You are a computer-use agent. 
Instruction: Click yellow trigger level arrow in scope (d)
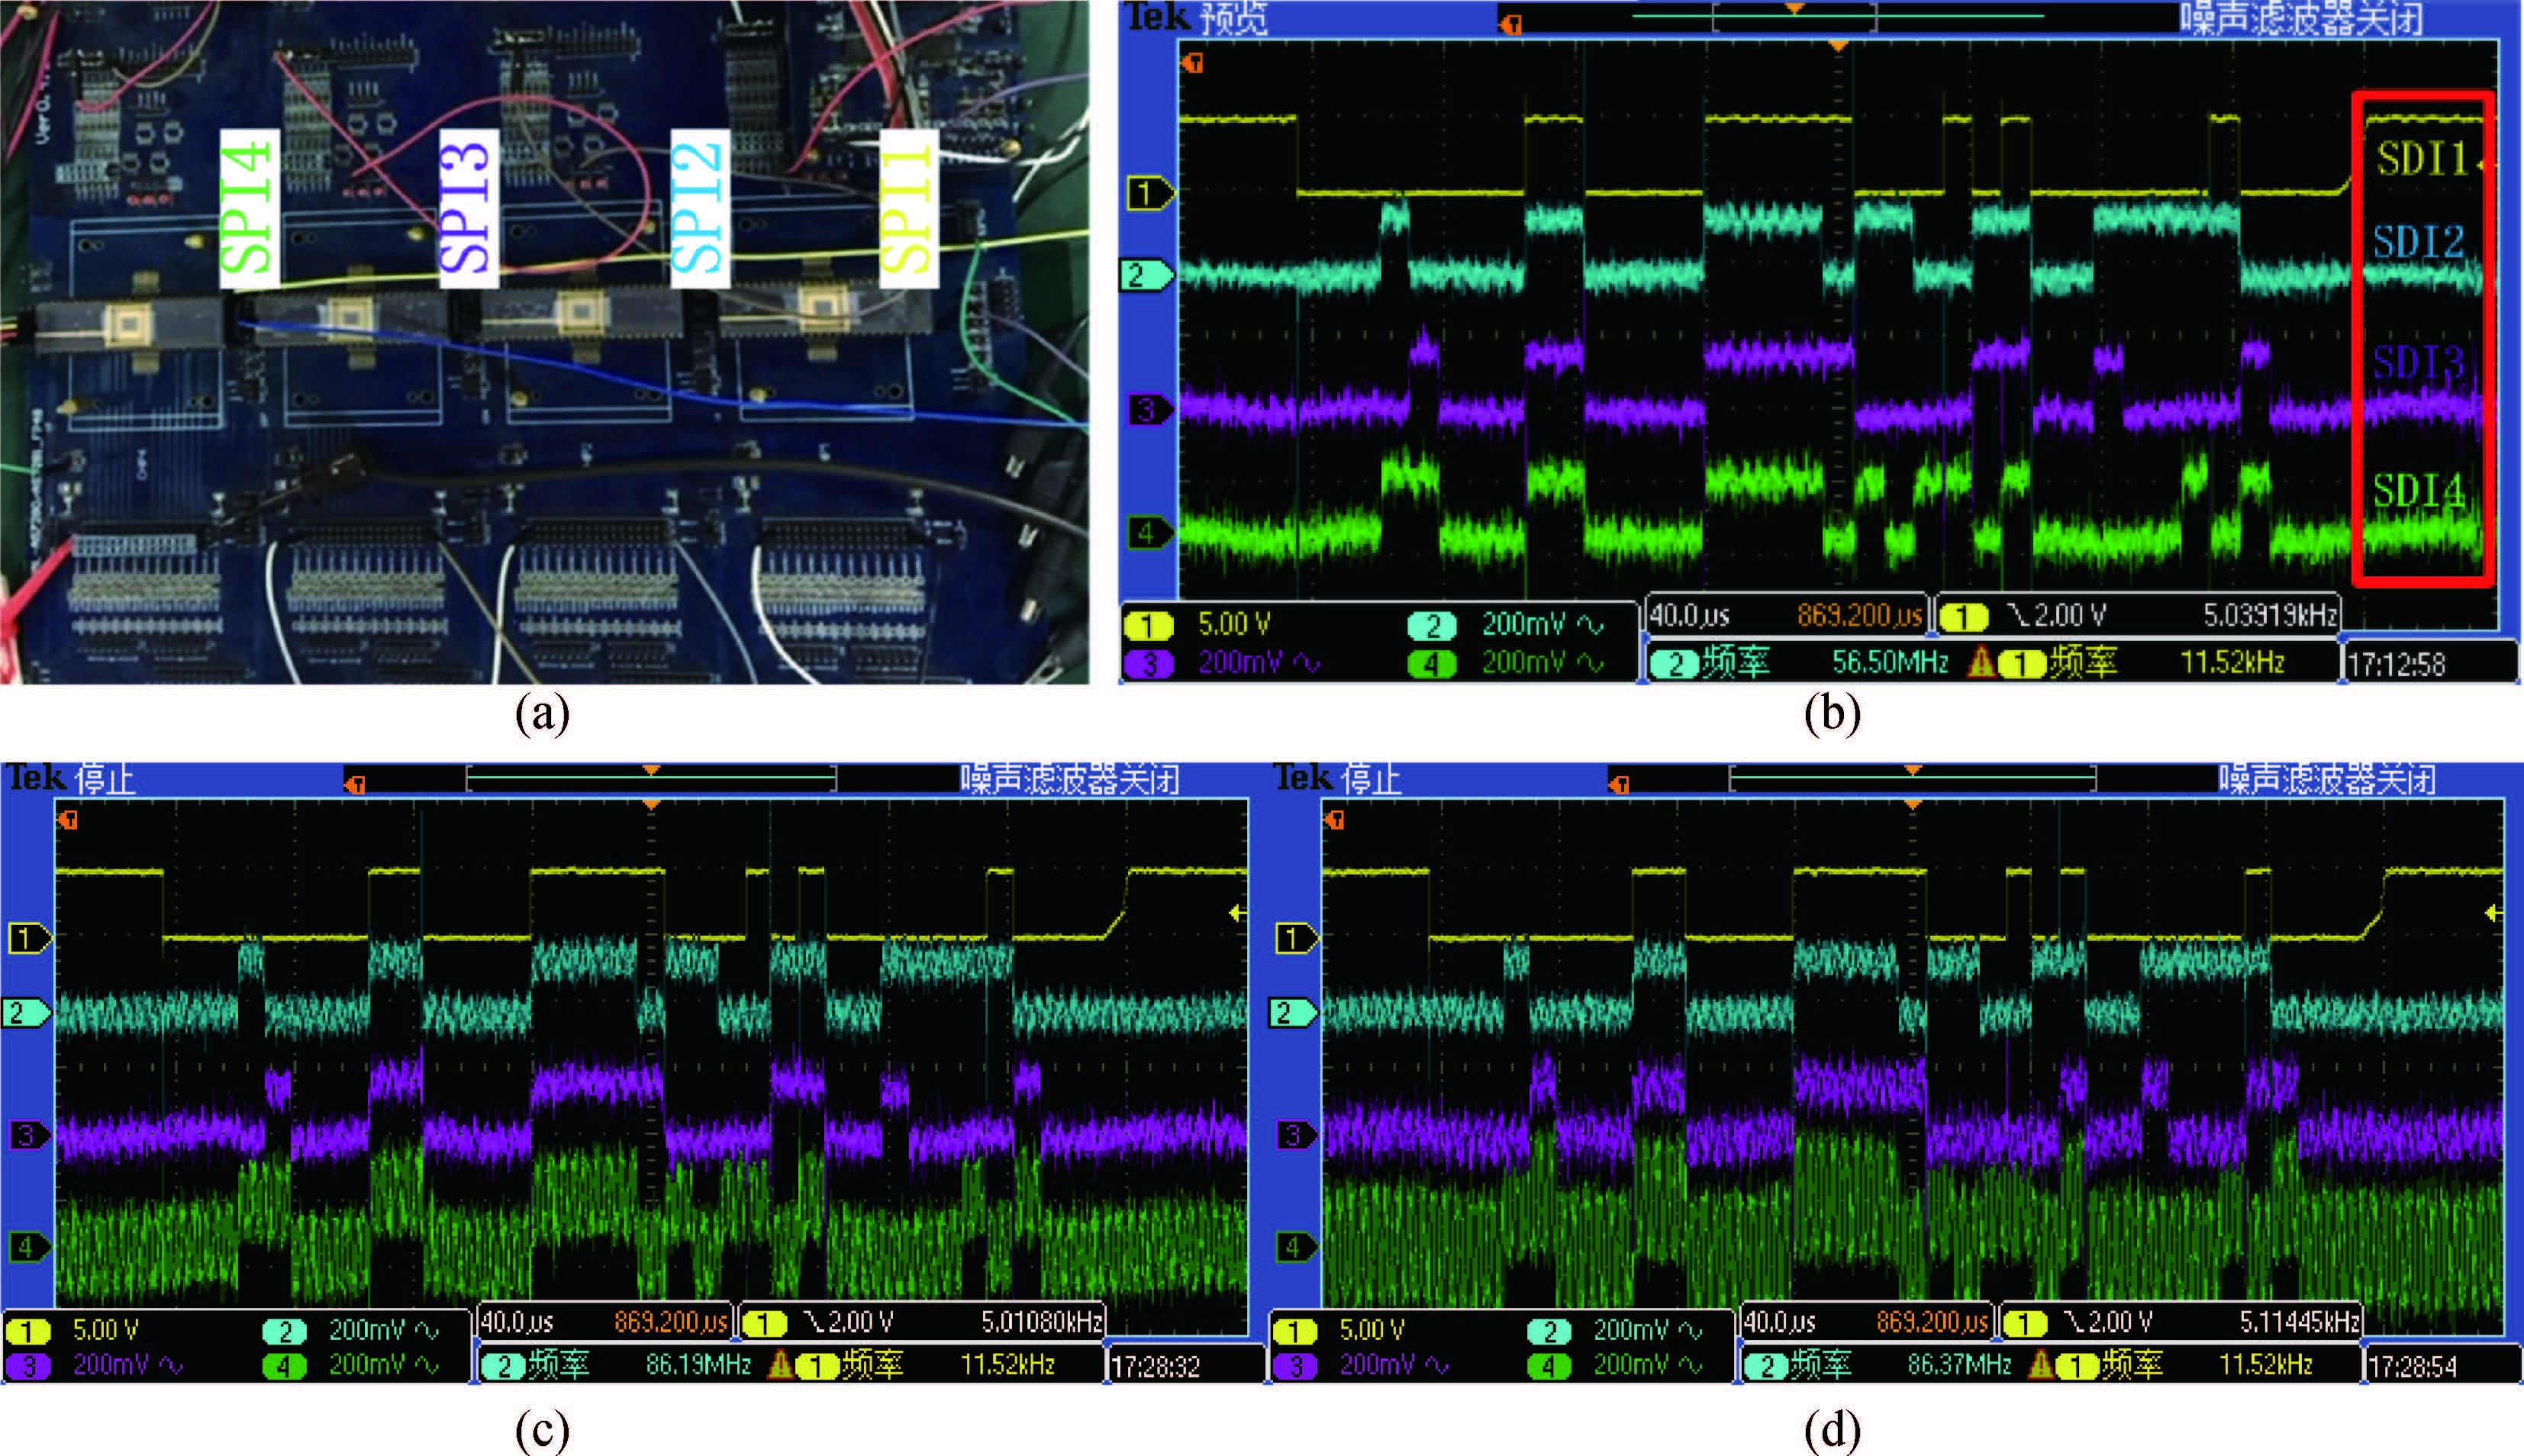click(x=2493, y=913)
